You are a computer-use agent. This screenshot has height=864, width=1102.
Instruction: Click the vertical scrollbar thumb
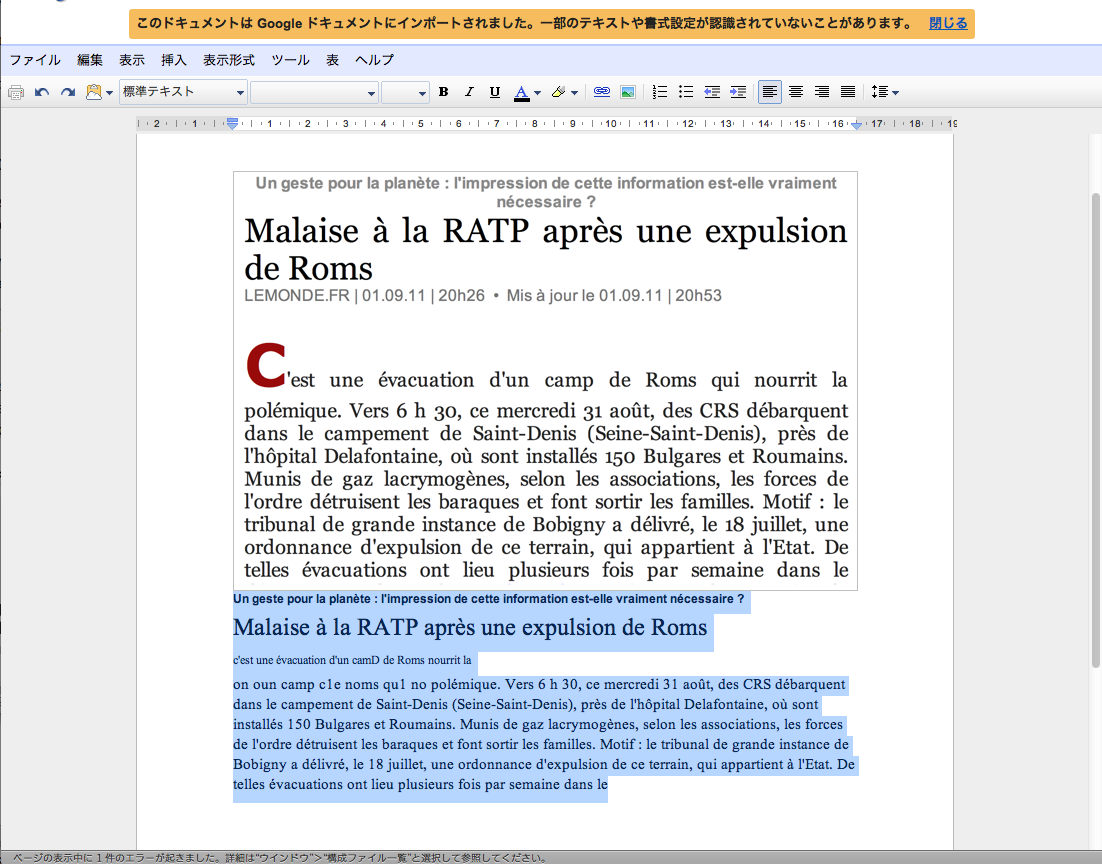[1096, 429]
